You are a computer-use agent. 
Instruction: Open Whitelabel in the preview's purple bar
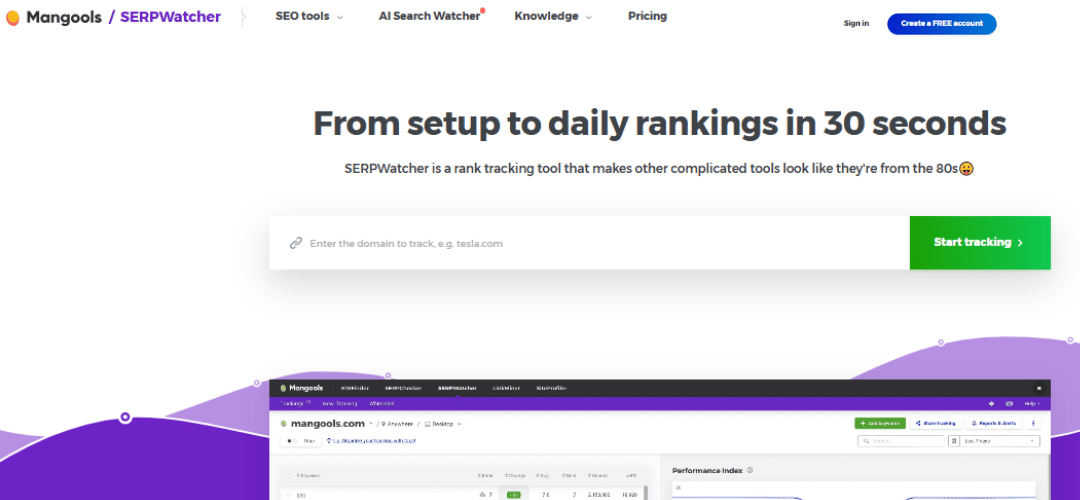[382, 404]
